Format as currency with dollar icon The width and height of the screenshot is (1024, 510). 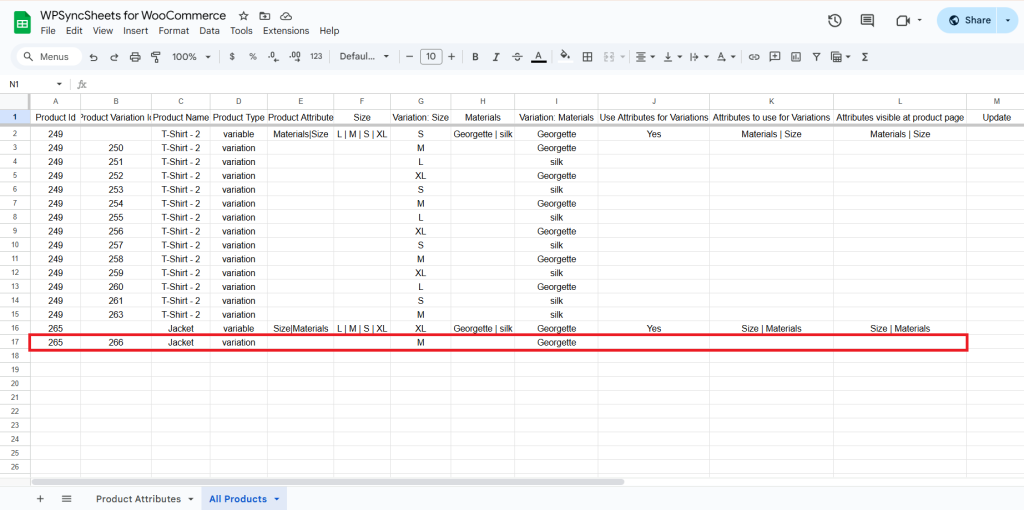click(x=232, y=57)
